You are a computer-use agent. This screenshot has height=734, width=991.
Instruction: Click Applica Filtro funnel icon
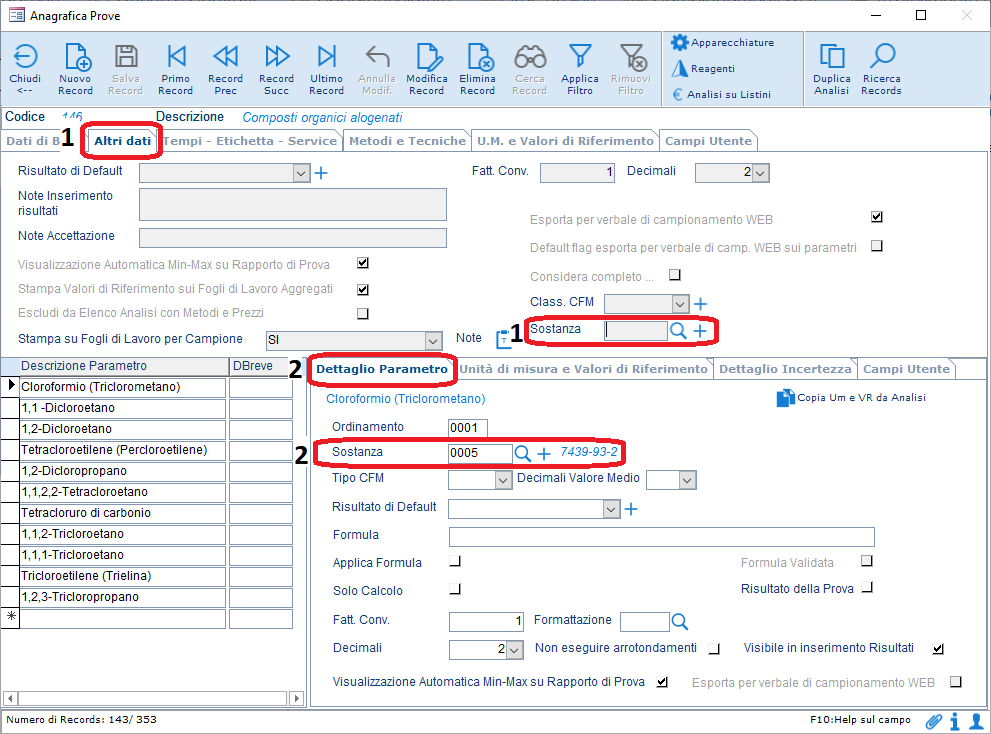point(580,69)
